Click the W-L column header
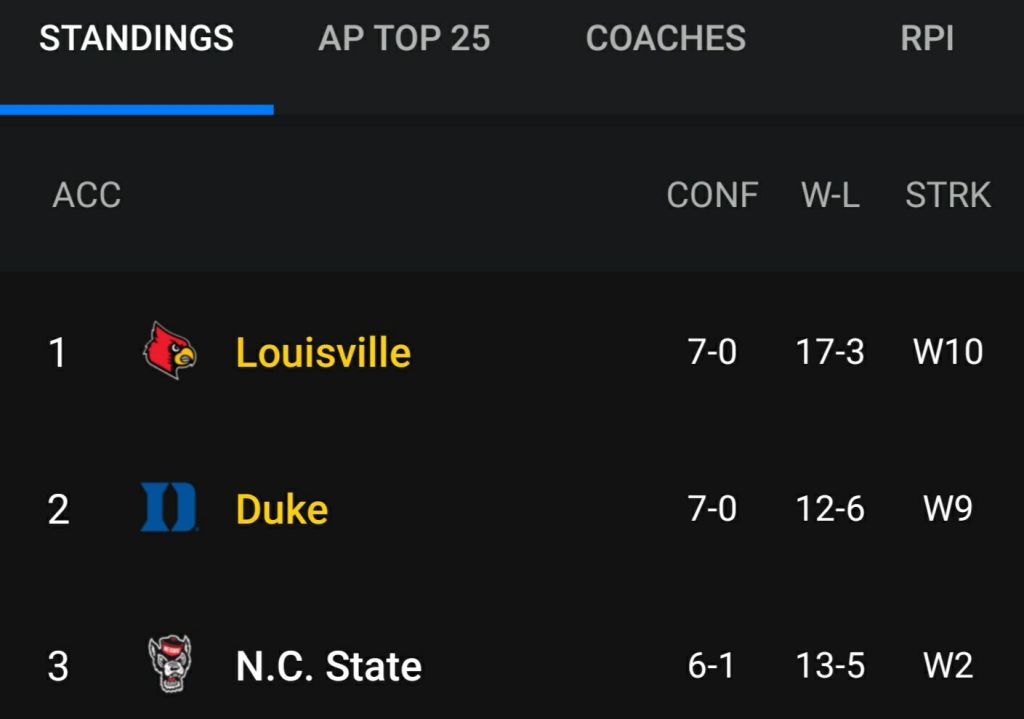1024x719 pixels. click(830, 195)
